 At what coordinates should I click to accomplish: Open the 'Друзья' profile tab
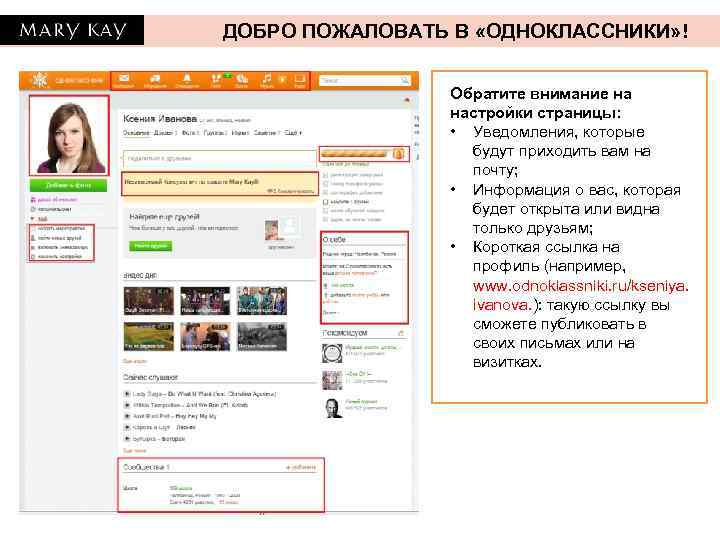[x=163, y=133]
